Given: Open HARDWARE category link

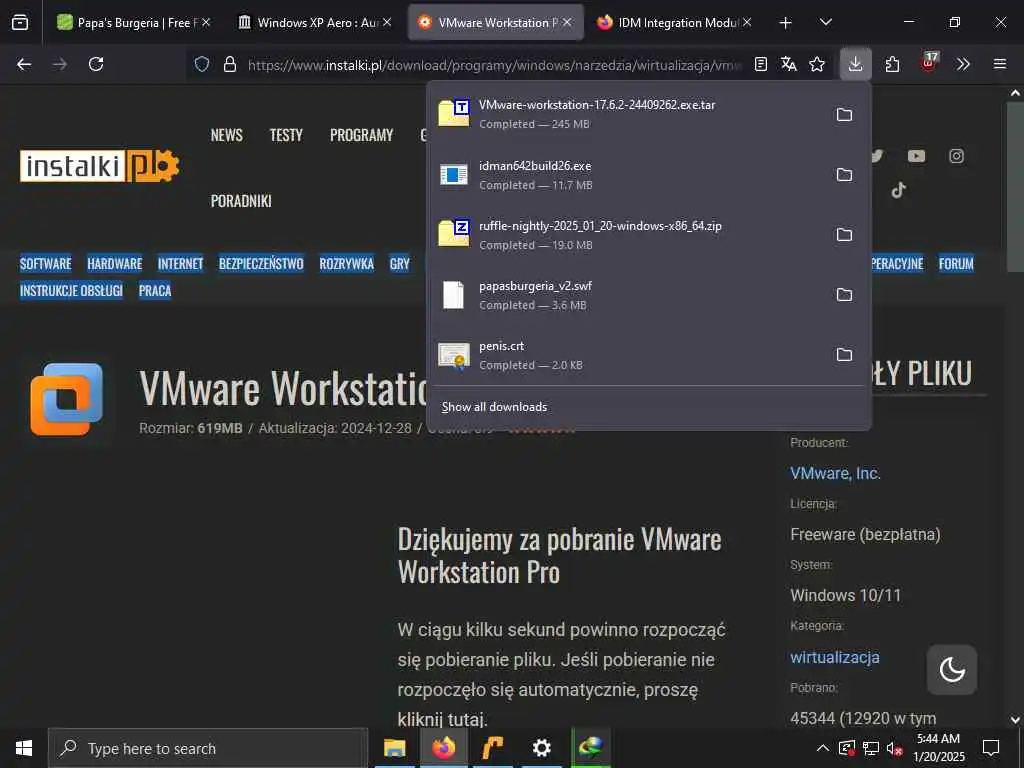Looking at the screenshot, I should coord(115,264).
